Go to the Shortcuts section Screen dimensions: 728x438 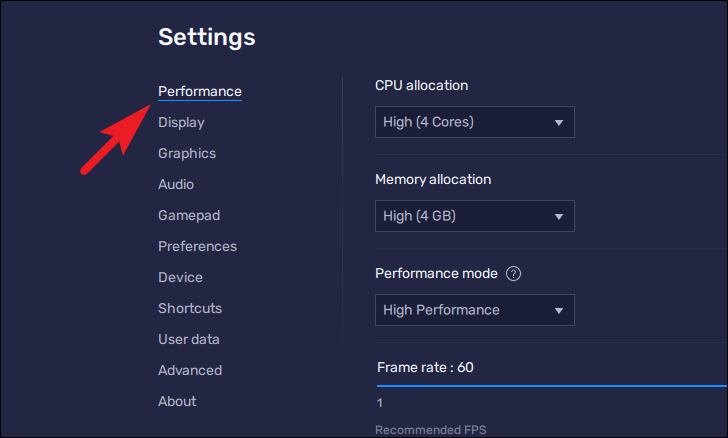point(190,309)
